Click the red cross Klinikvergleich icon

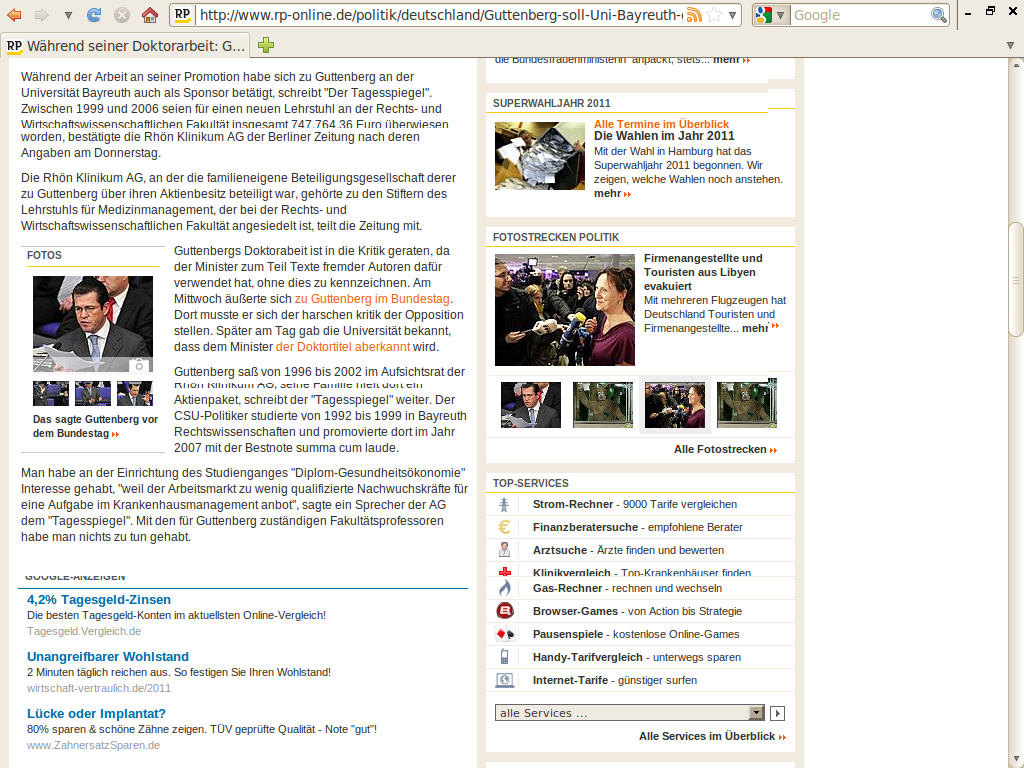(x=504, y=571)
